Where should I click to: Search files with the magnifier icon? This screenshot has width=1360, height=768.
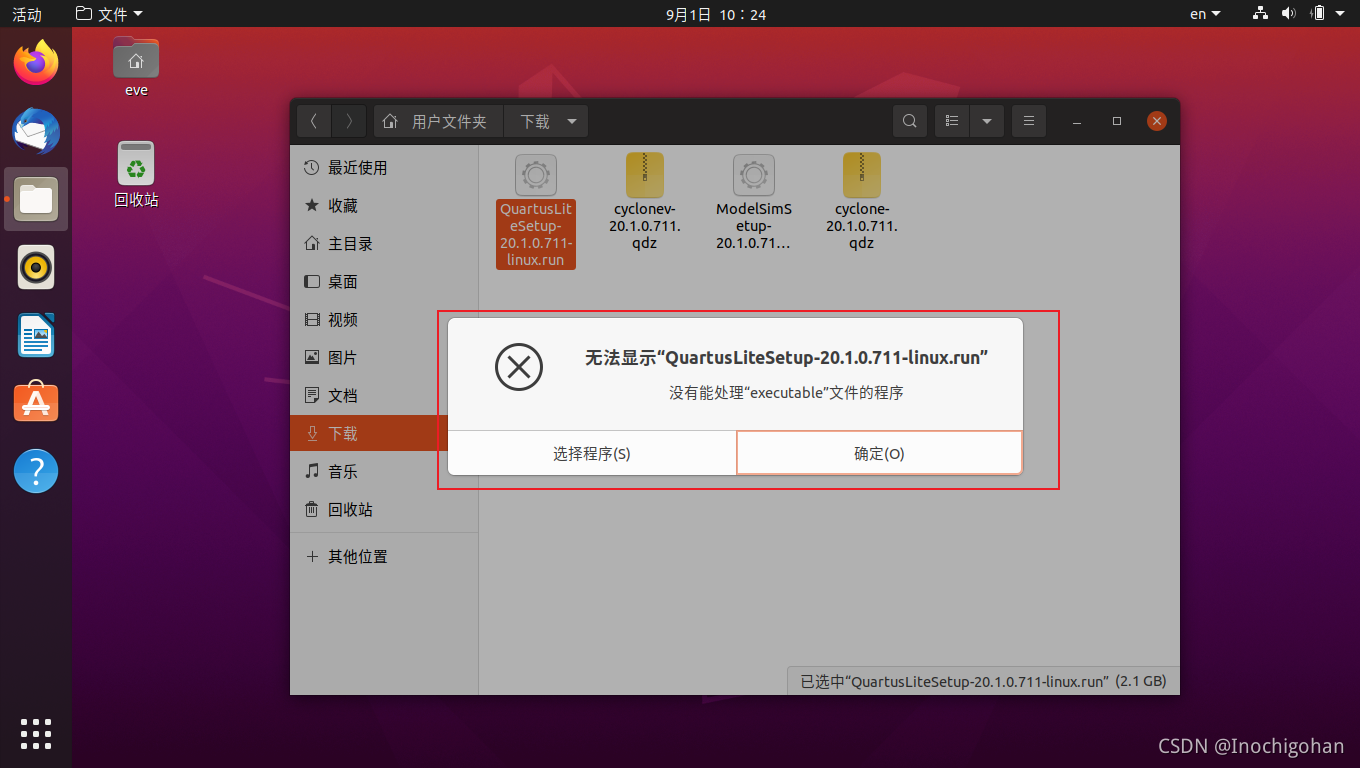click(909, 121)
